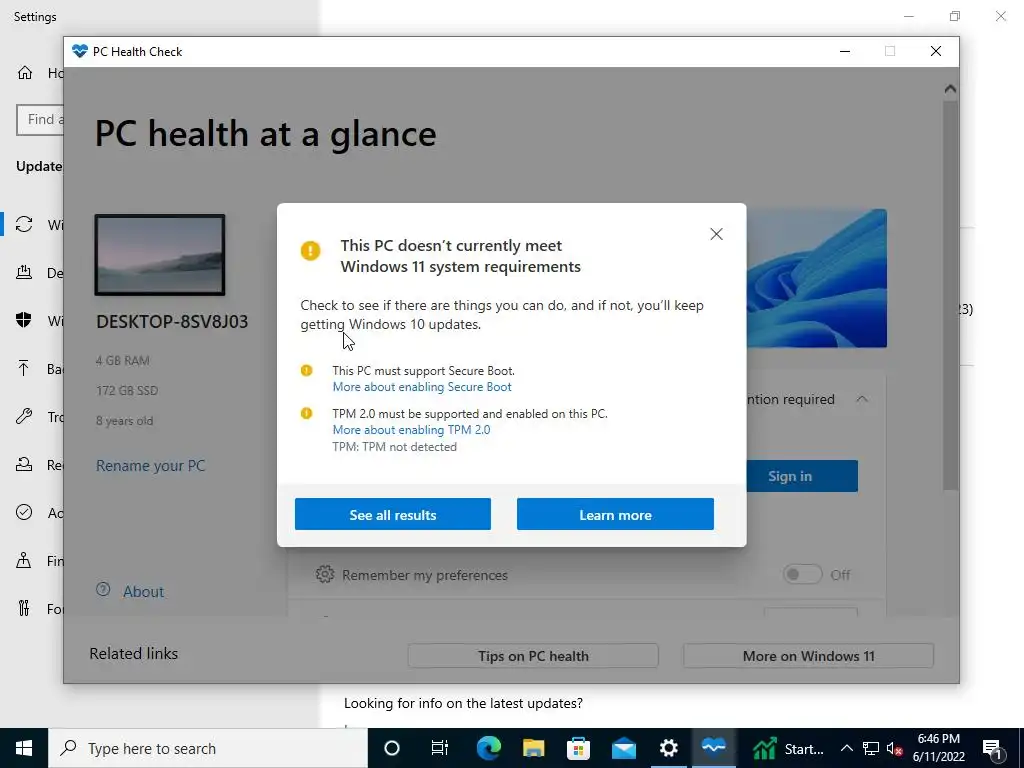Select Find my device icon in Settings
The height and width of the screenshot is (768, 1024).
24,560
